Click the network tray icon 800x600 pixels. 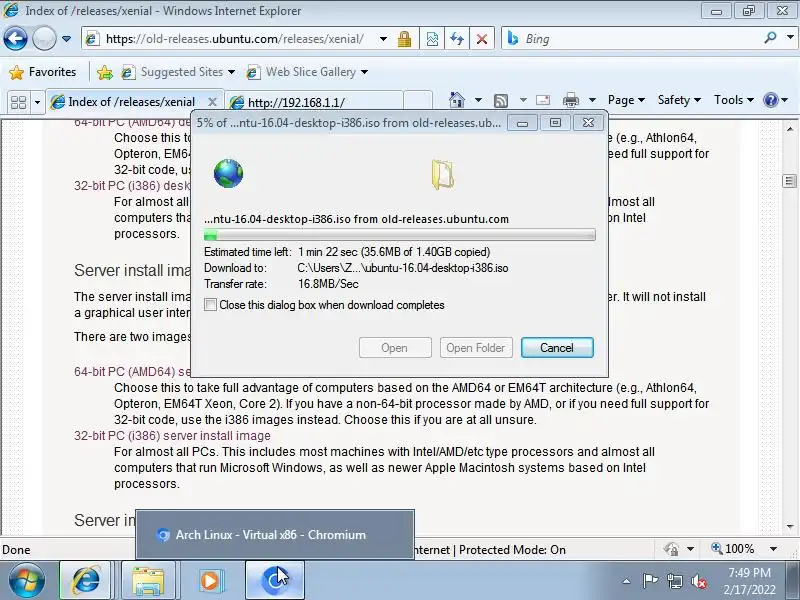tap(674, 581)
